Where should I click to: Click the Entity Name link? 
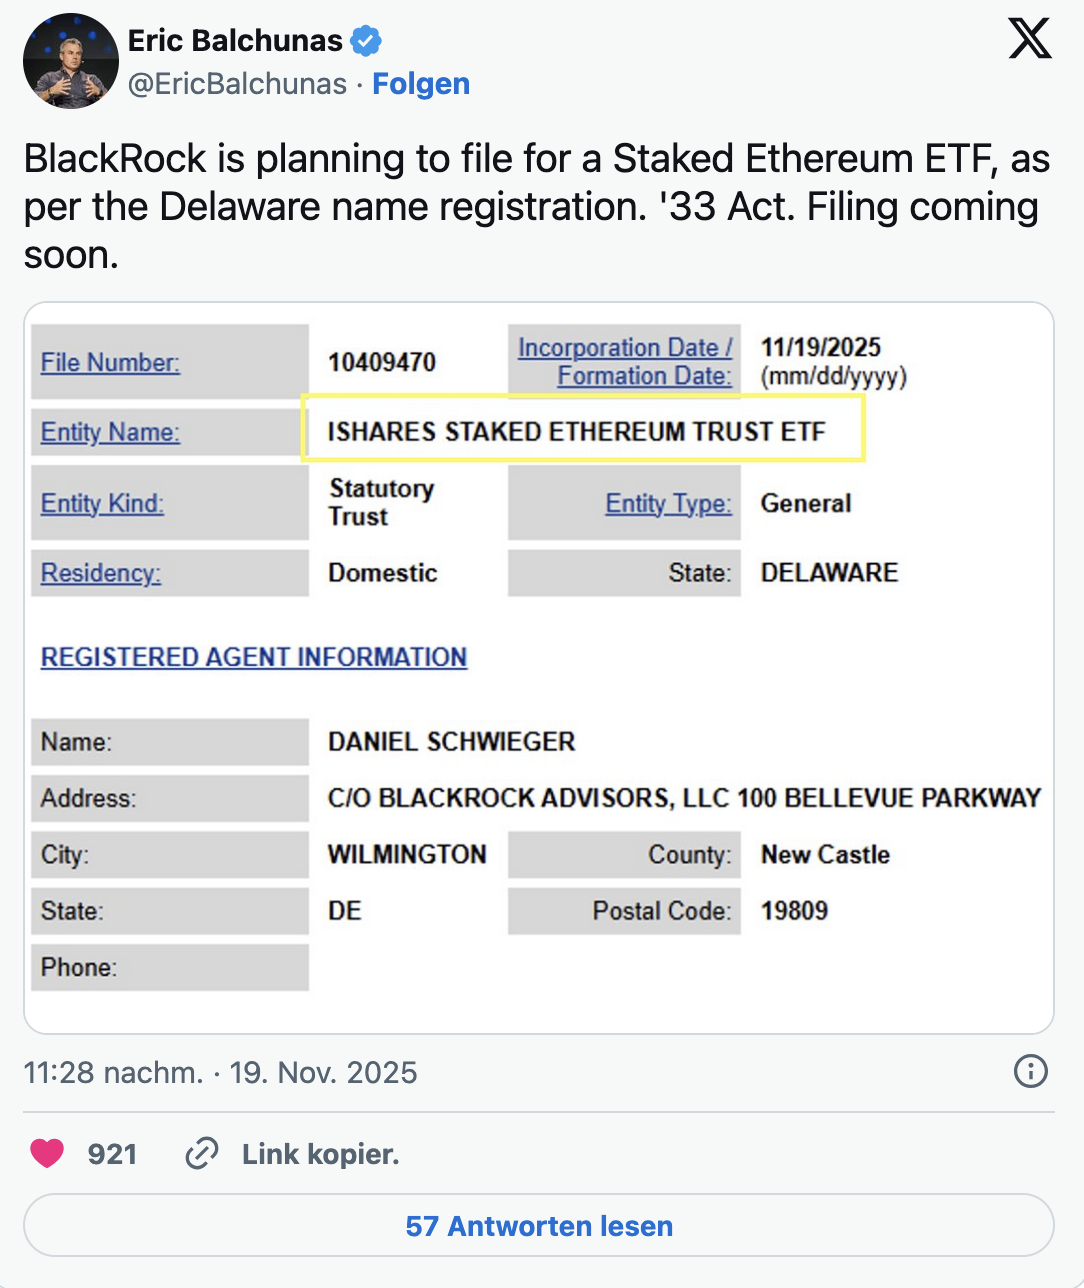click(110, 432)
